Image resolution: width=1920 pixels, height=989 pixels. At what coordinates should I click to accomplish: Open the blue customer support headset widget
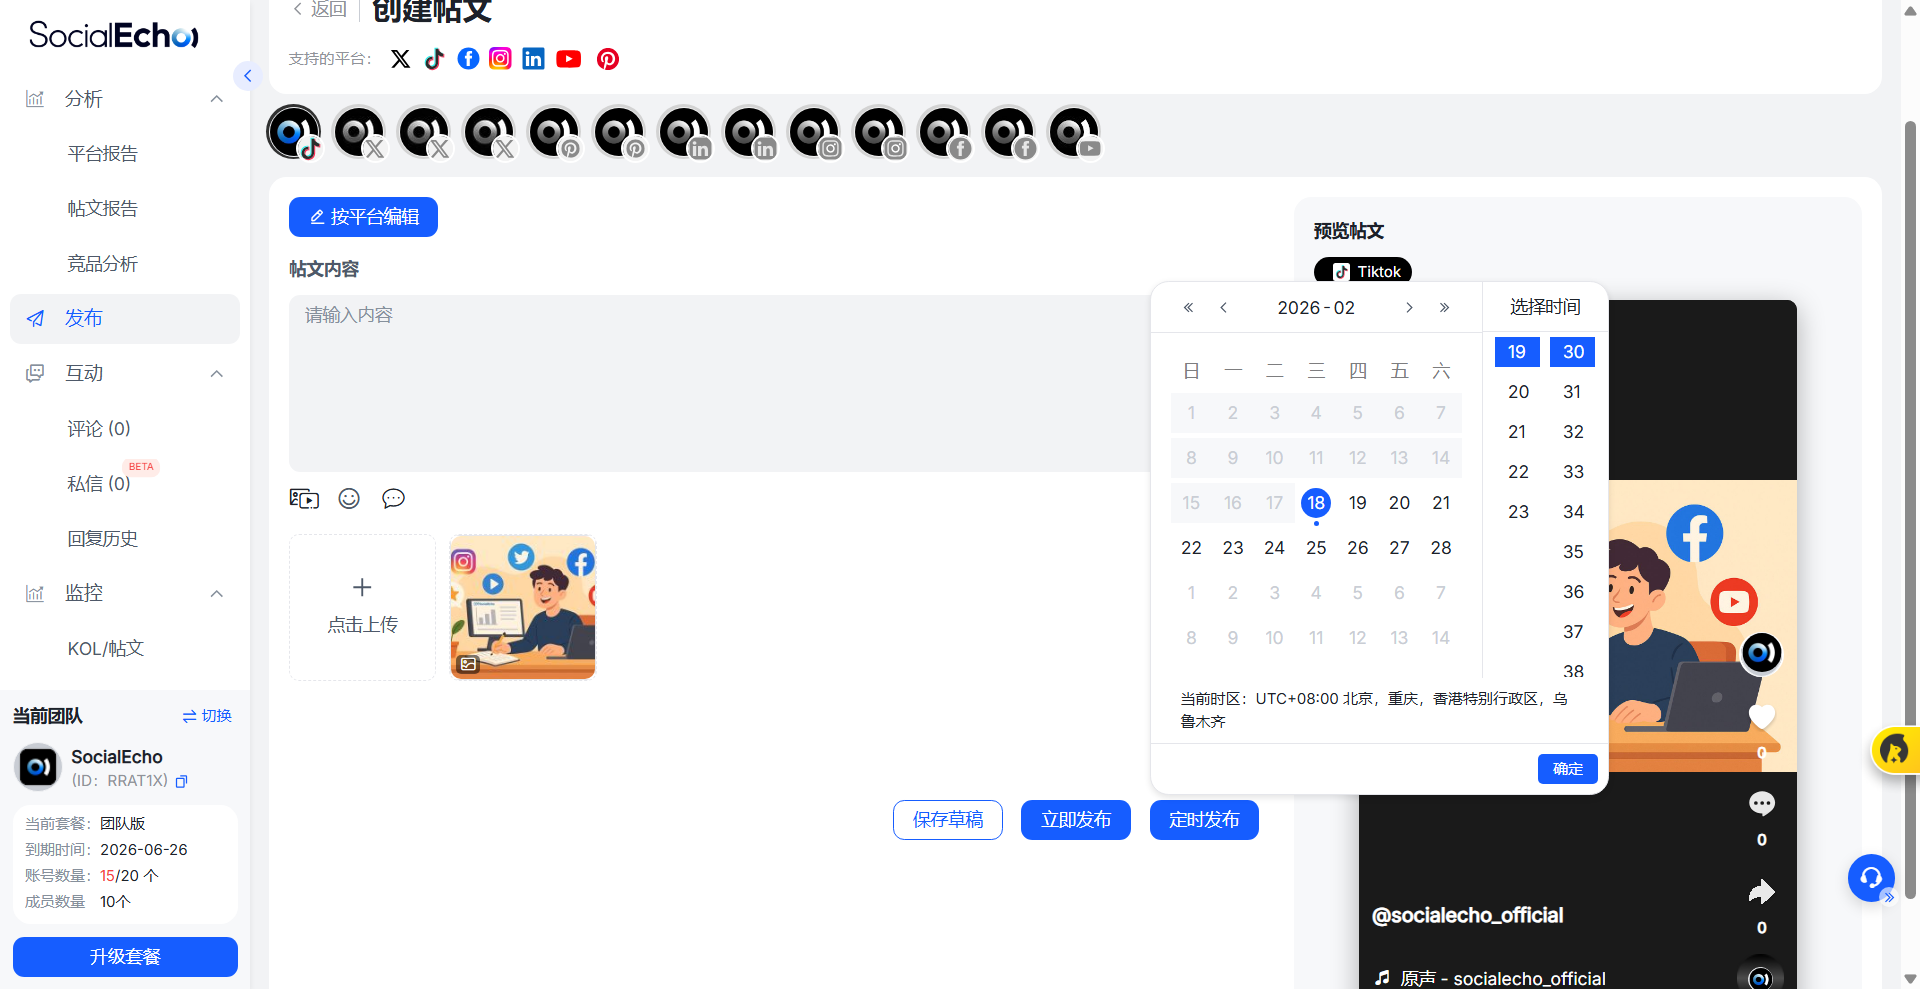pos(1871,878)
